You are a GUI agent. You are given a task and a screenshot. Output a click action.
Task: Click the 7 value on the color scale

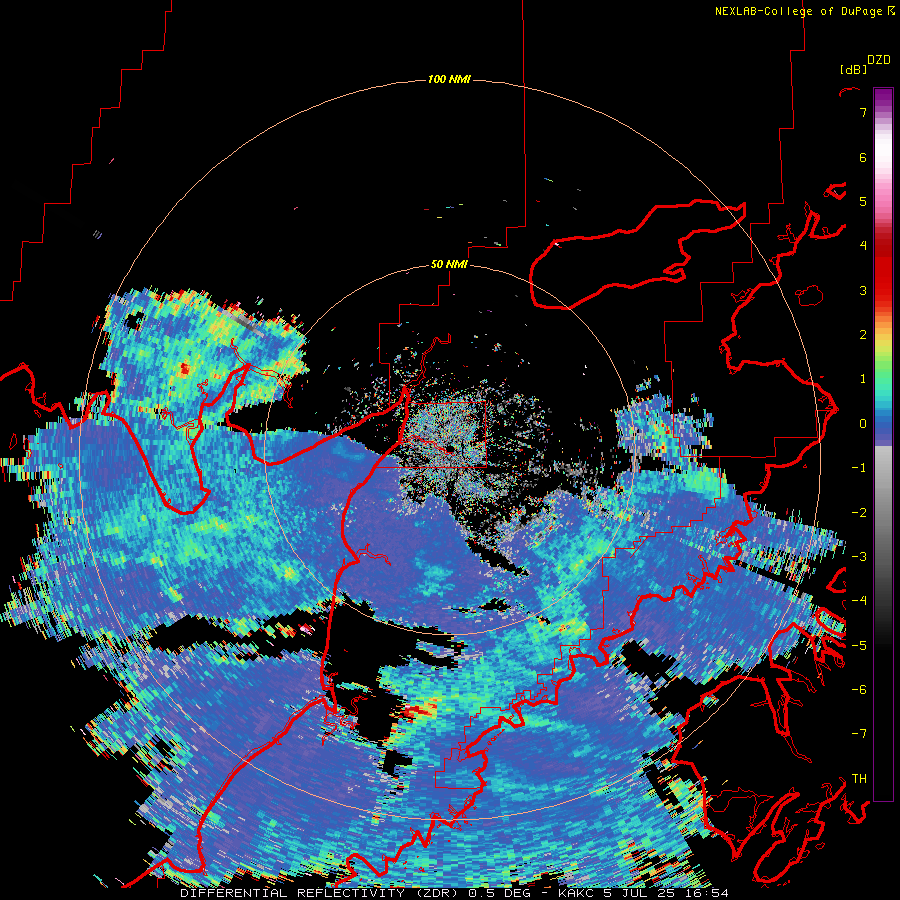click(863, 112)
